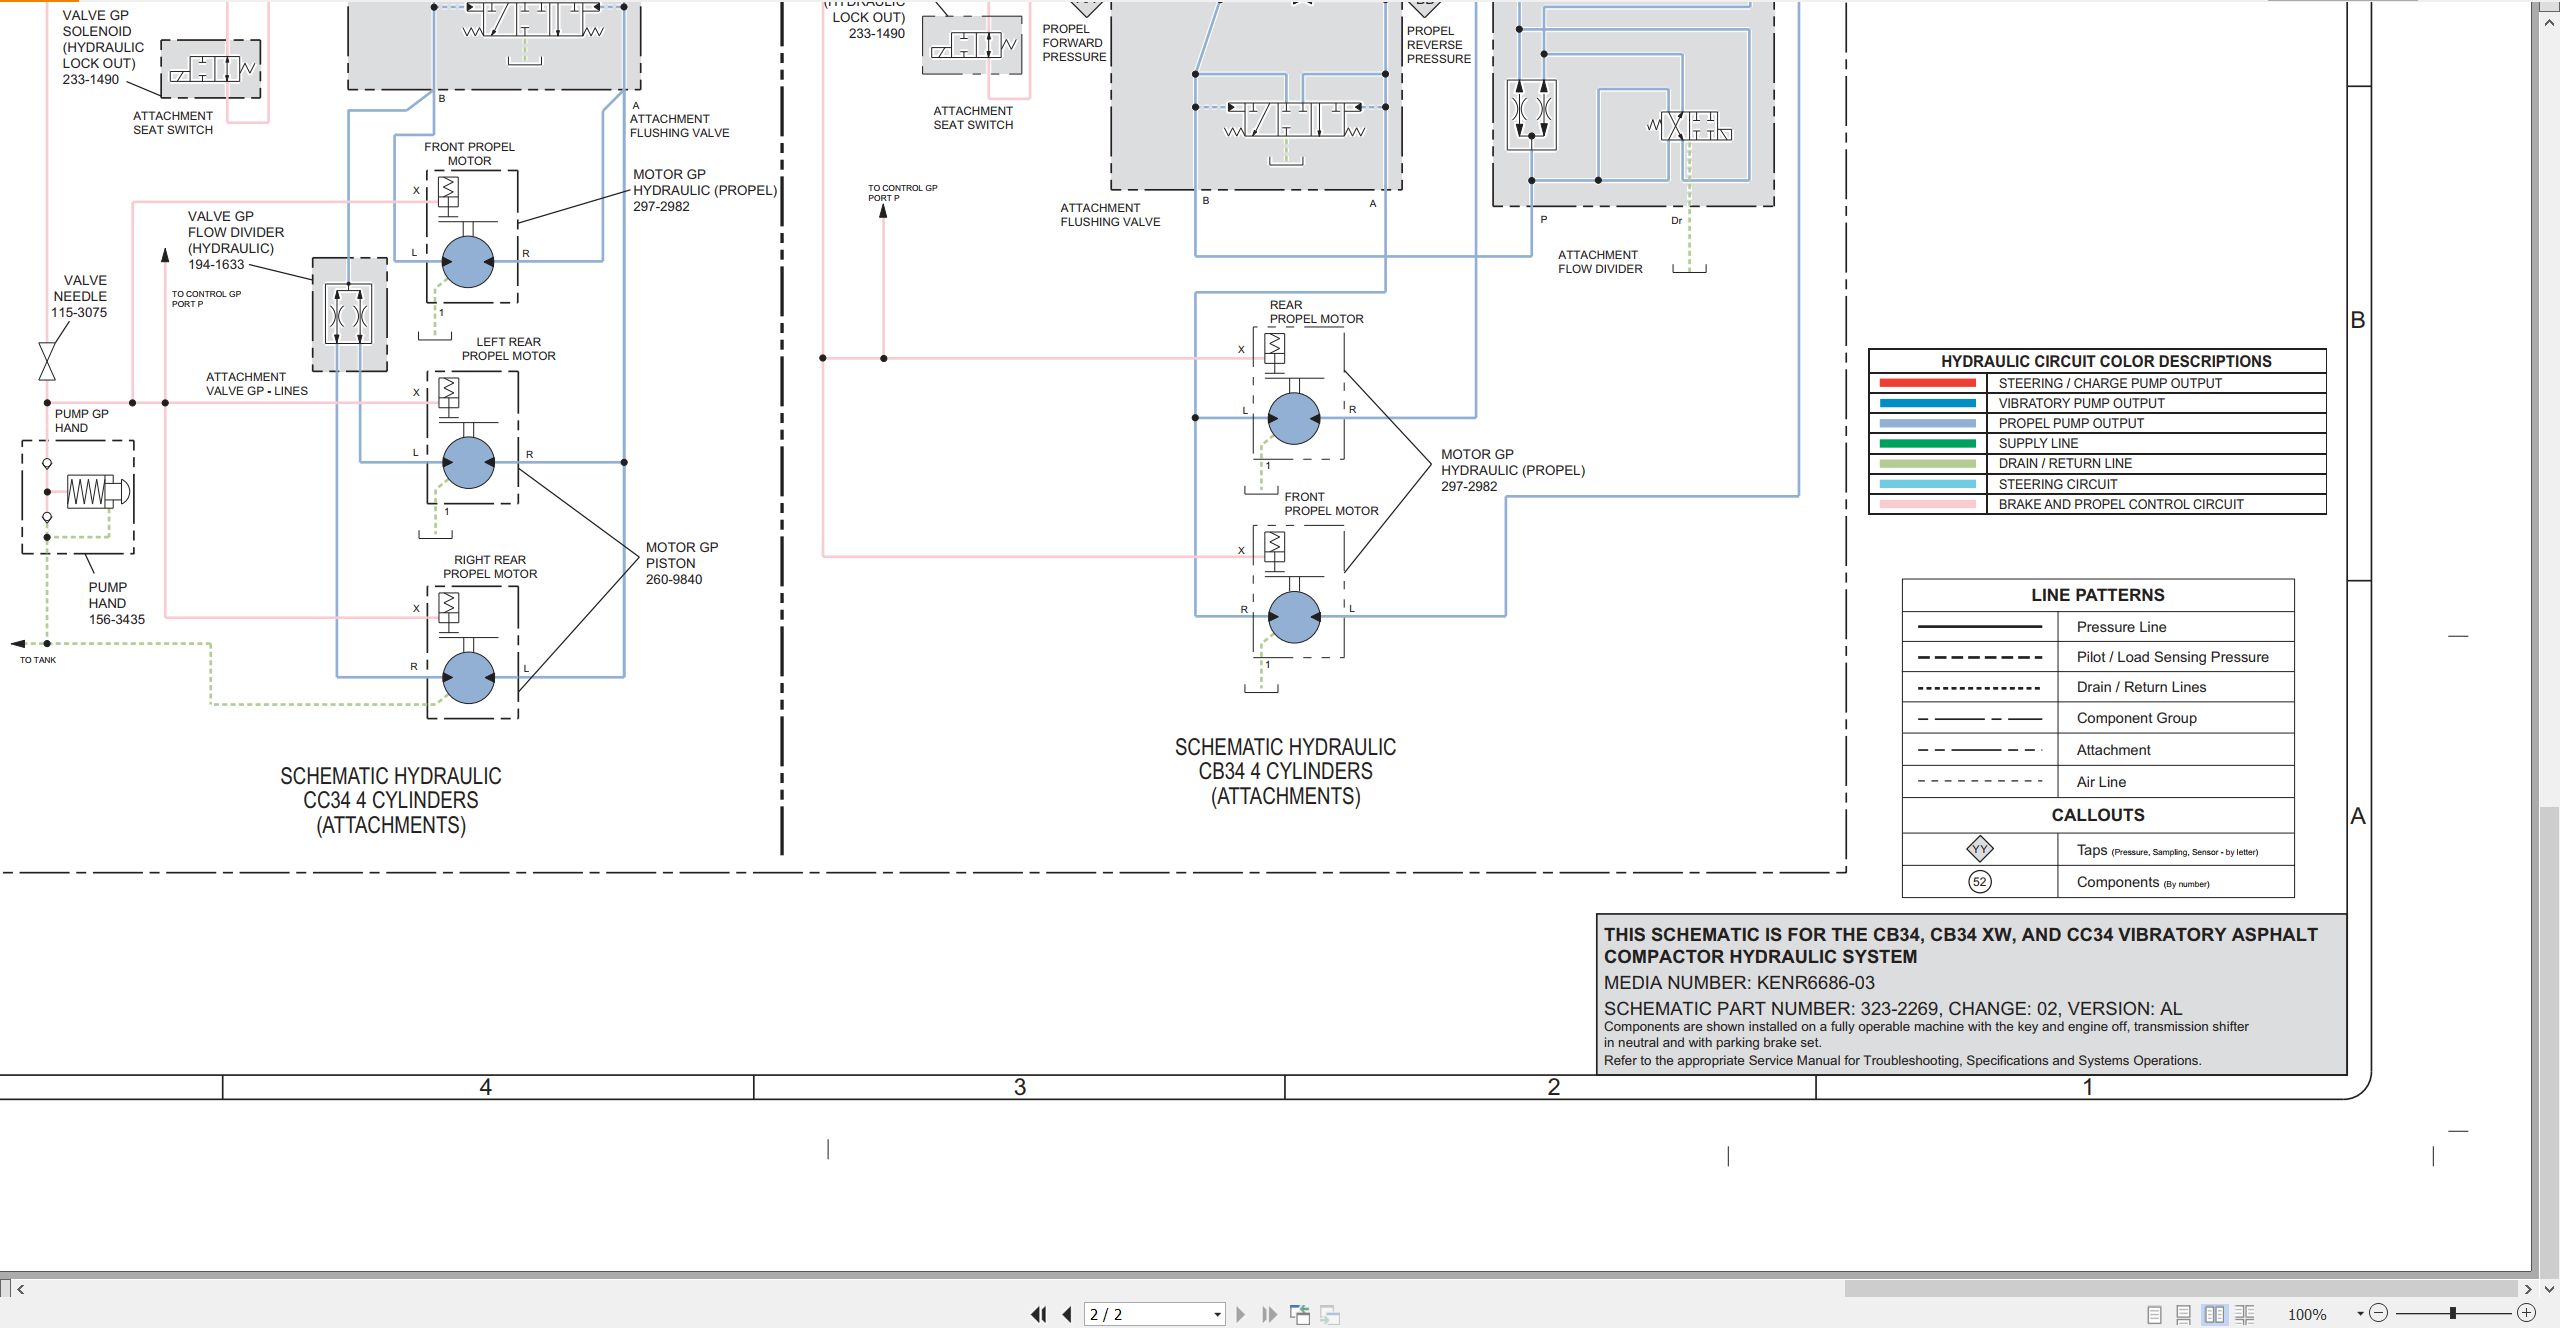Click the zoom slider handle

pos(2453,1313)
